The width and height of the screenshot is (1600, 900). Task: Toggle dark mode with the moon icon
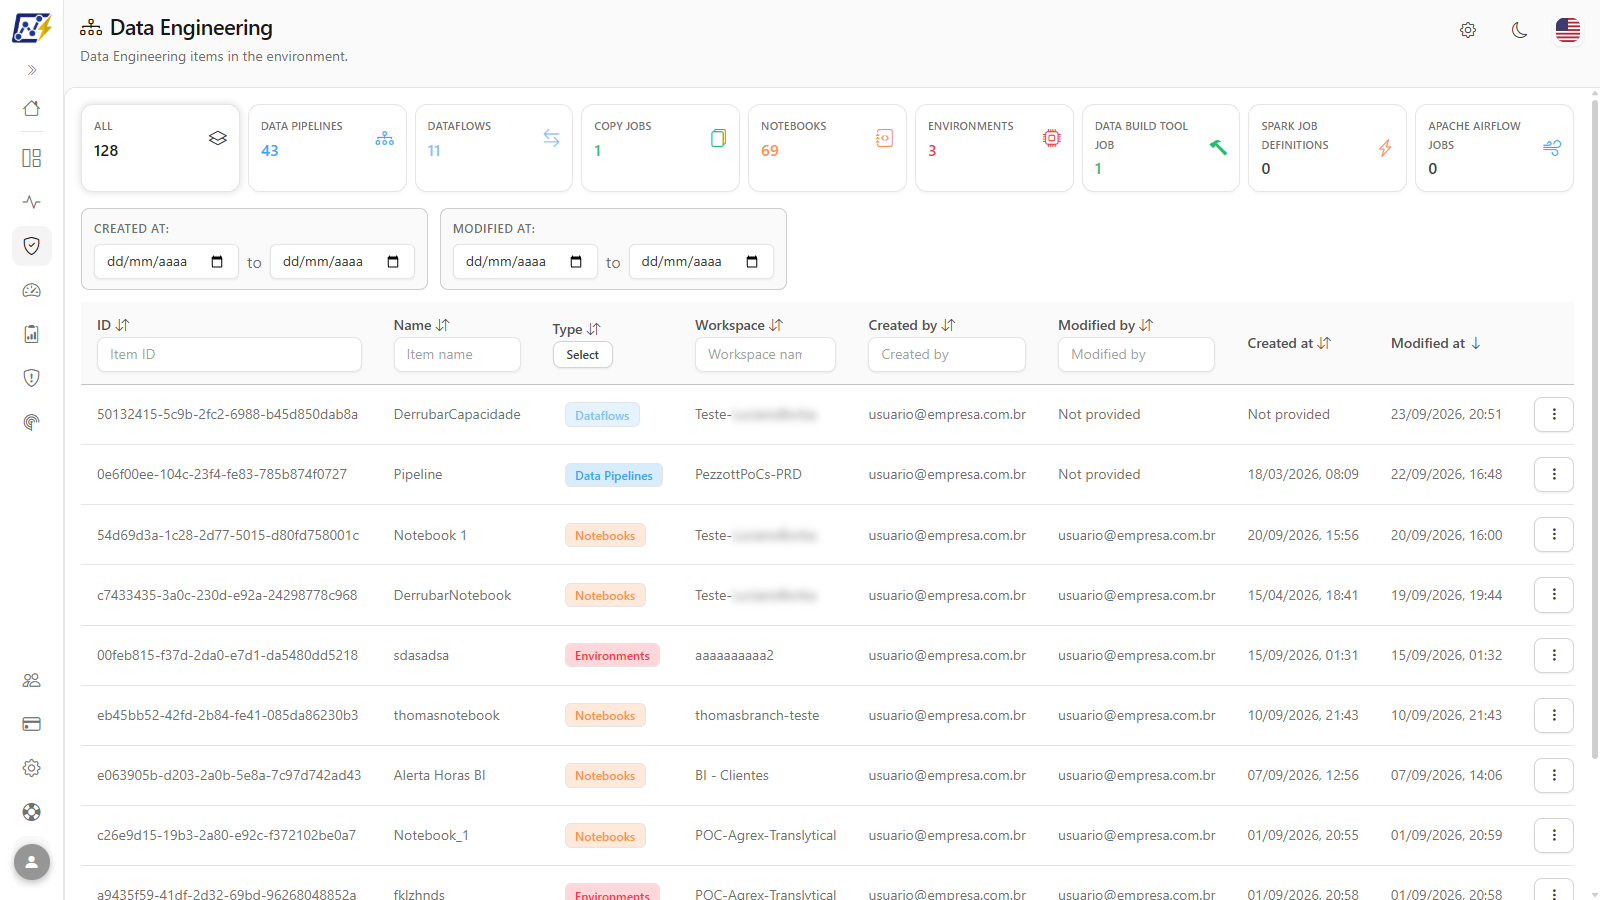[x=1519, y=30]
